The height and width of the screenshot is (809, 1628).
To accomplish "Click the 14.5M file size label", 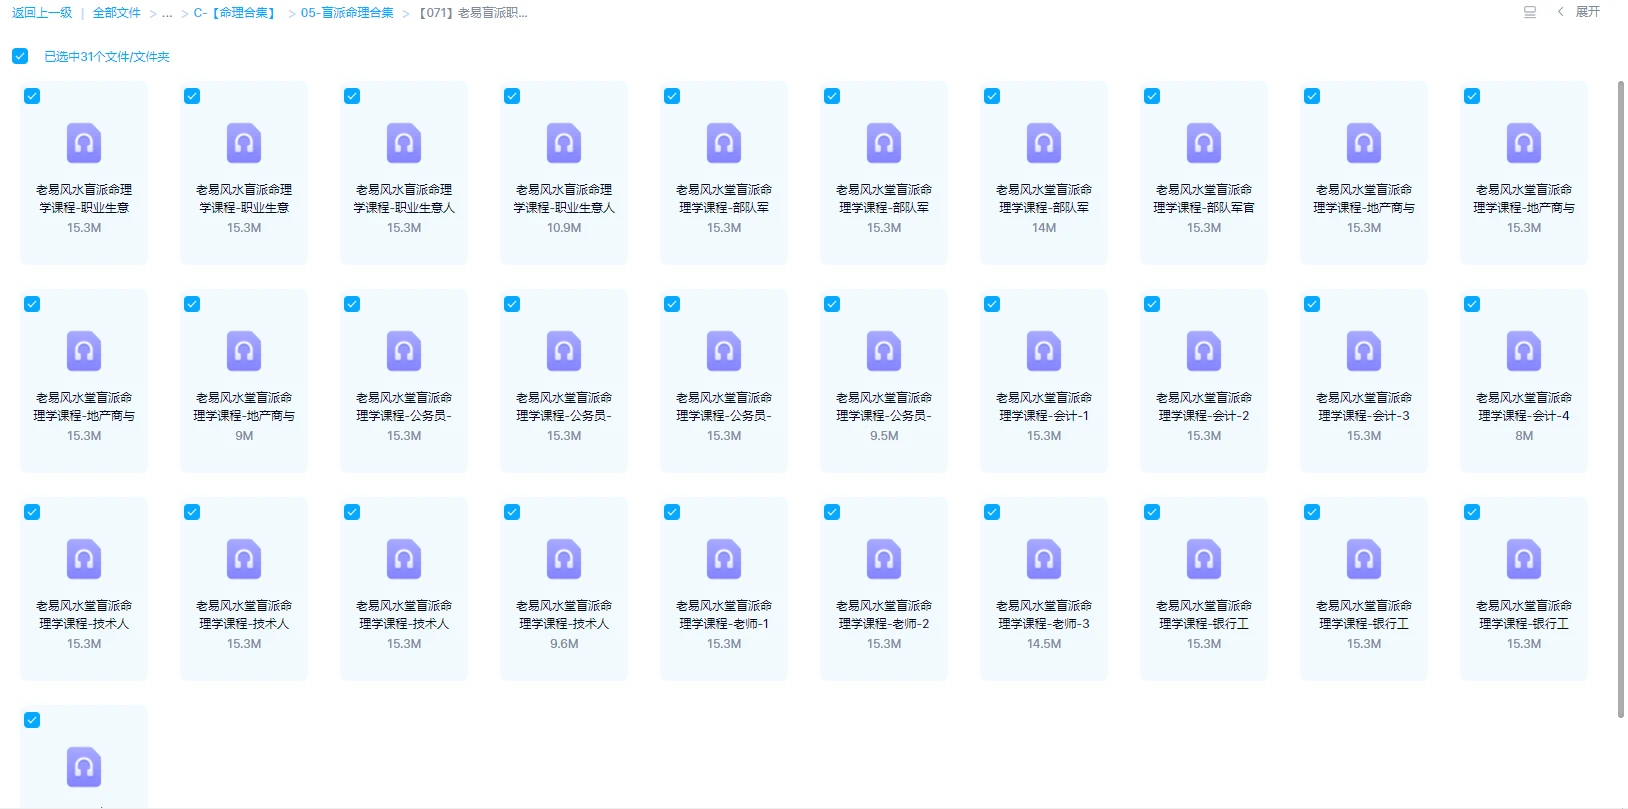I will (1044, 644).
